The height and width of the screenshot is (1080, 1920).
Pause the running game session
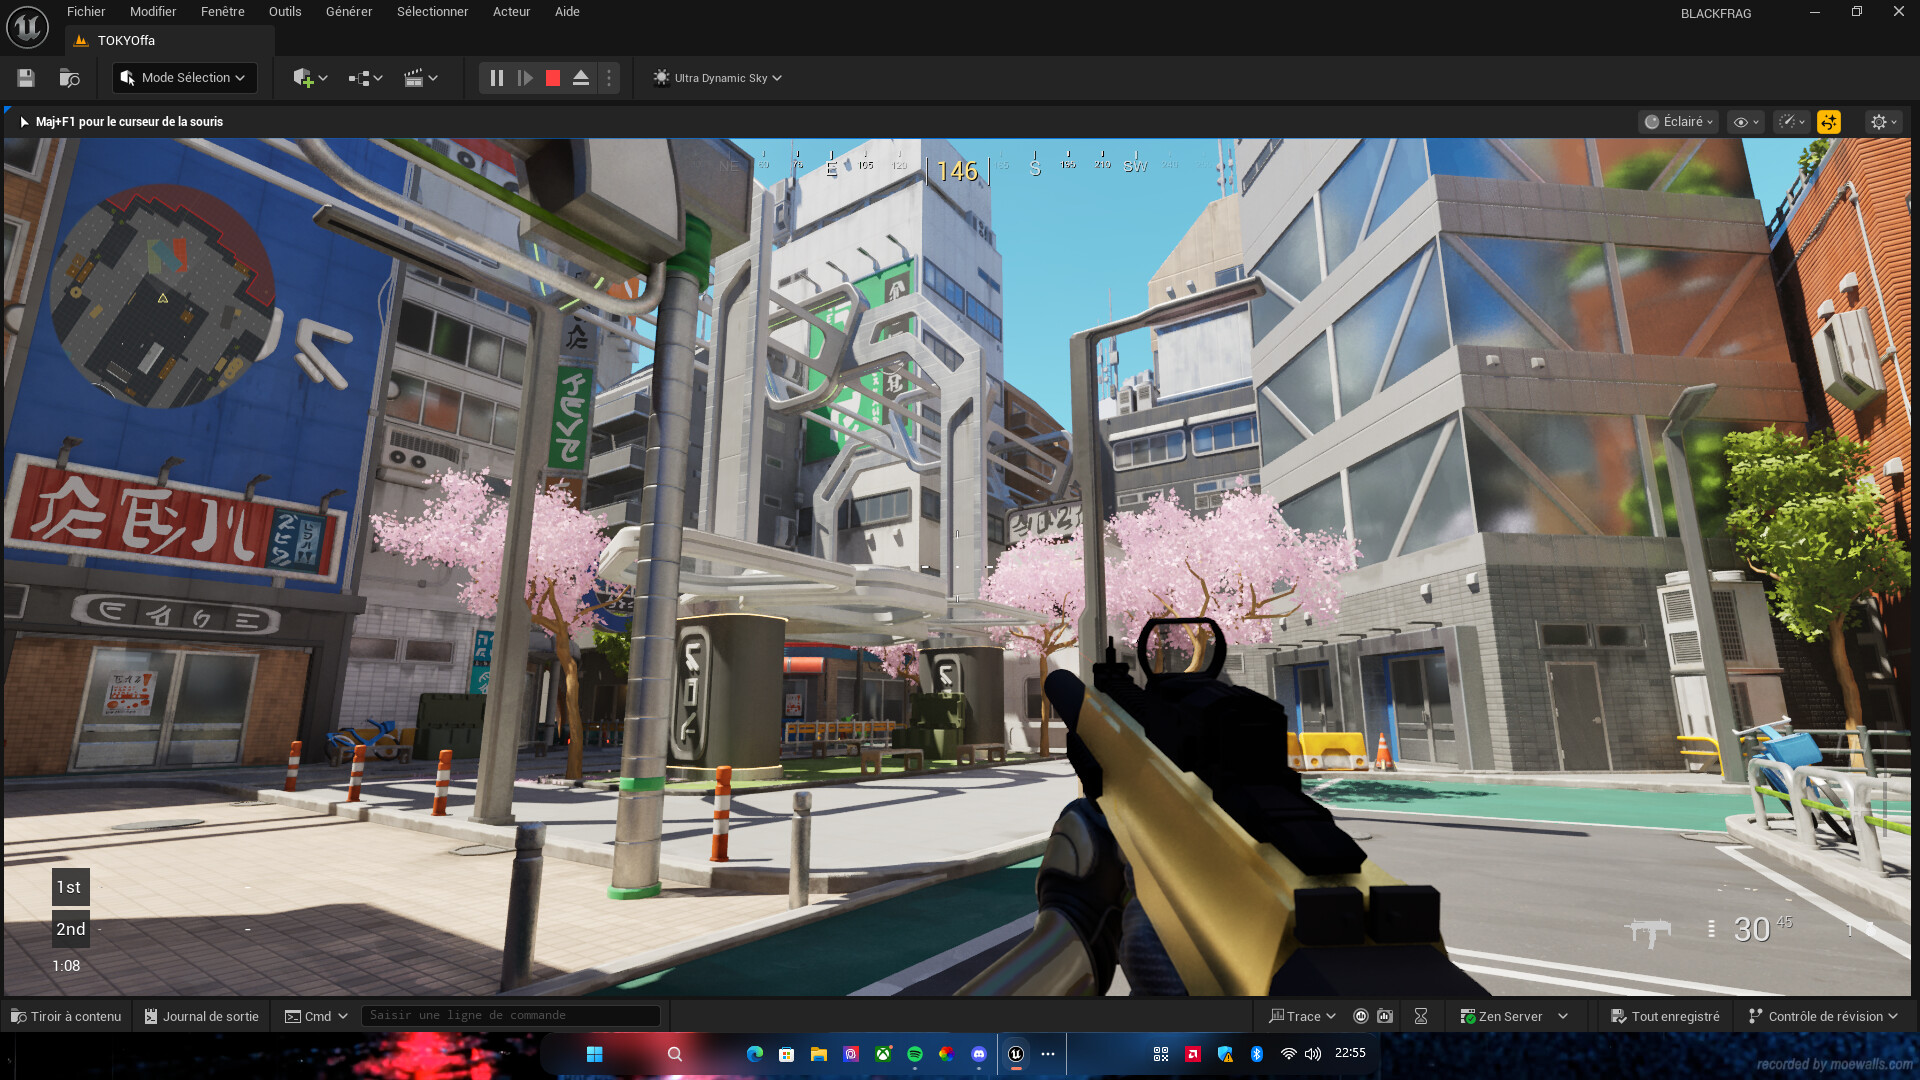coord(497,78)
